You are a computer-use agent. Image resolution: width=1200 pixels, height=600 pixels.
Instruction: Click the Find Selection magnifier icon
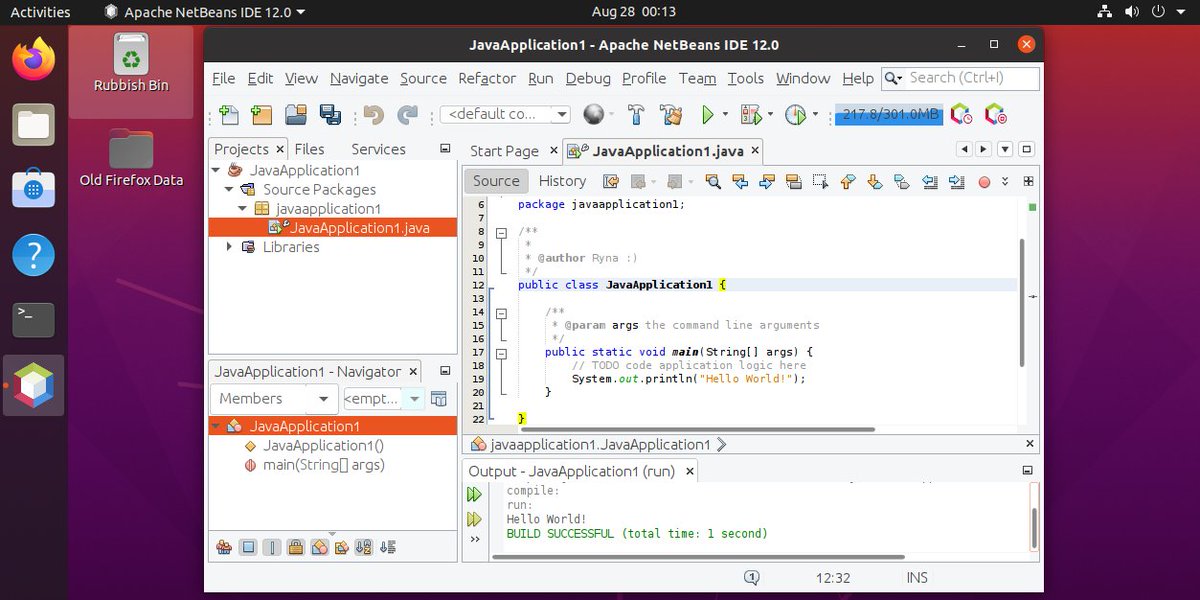pos(713,181)
